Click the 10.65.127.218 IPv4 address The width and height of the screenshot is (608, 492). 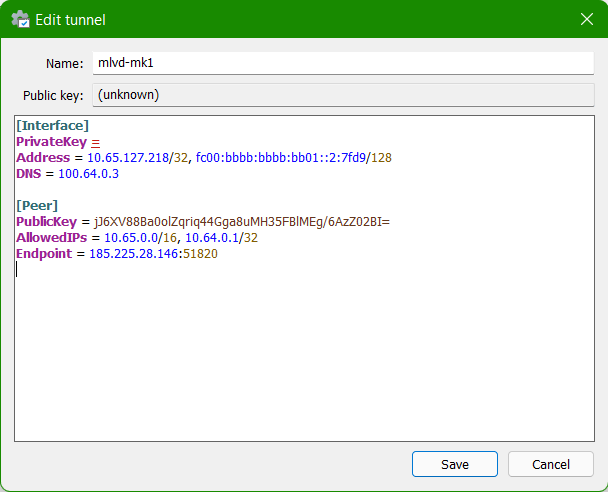pyautogui.click(x=129, y=158)
